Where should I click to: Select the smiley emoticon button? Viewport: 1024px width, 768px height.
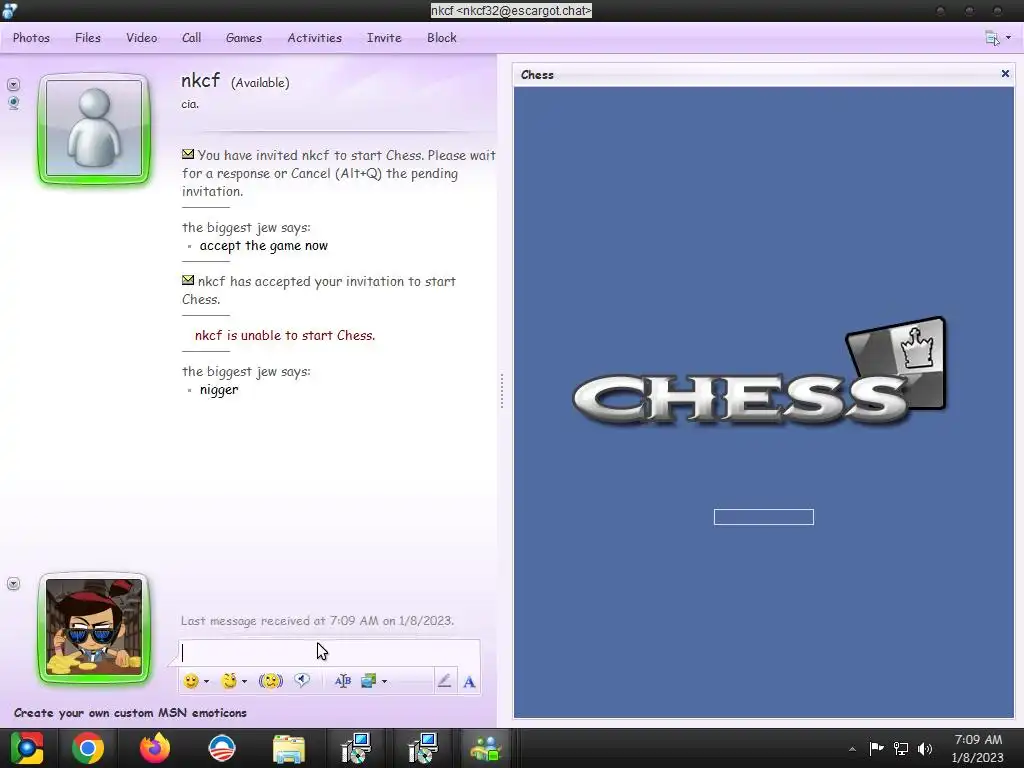pyautogui.click(x=191, y=681)
